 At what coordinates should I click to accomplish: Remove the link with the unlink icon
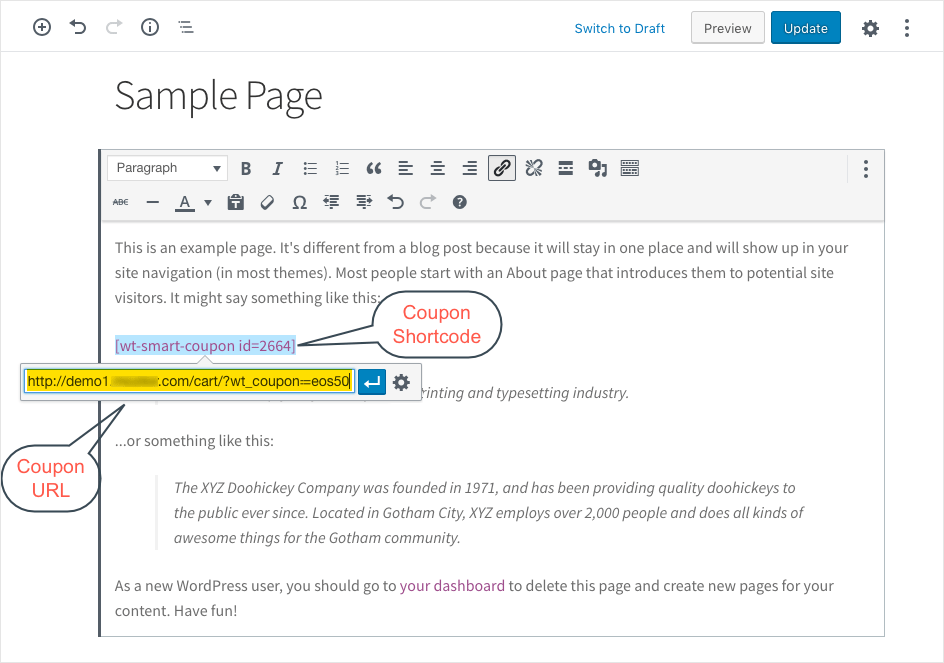[x=533, y=168]
